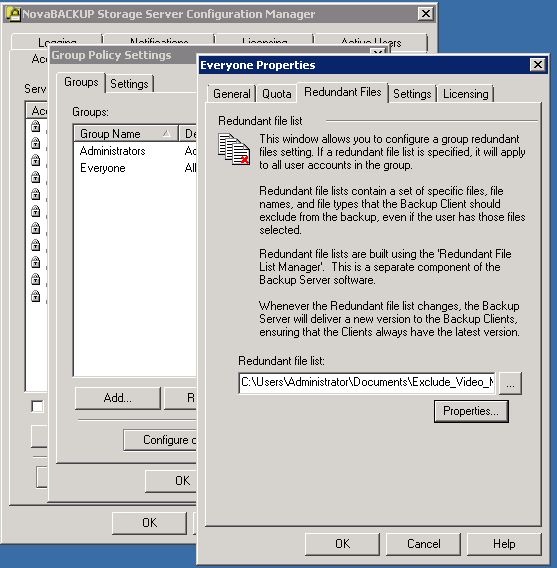Sort by Group Name column header
This screenshot has height=568, width=557.
pyautogui.click(x=126, y=134)
